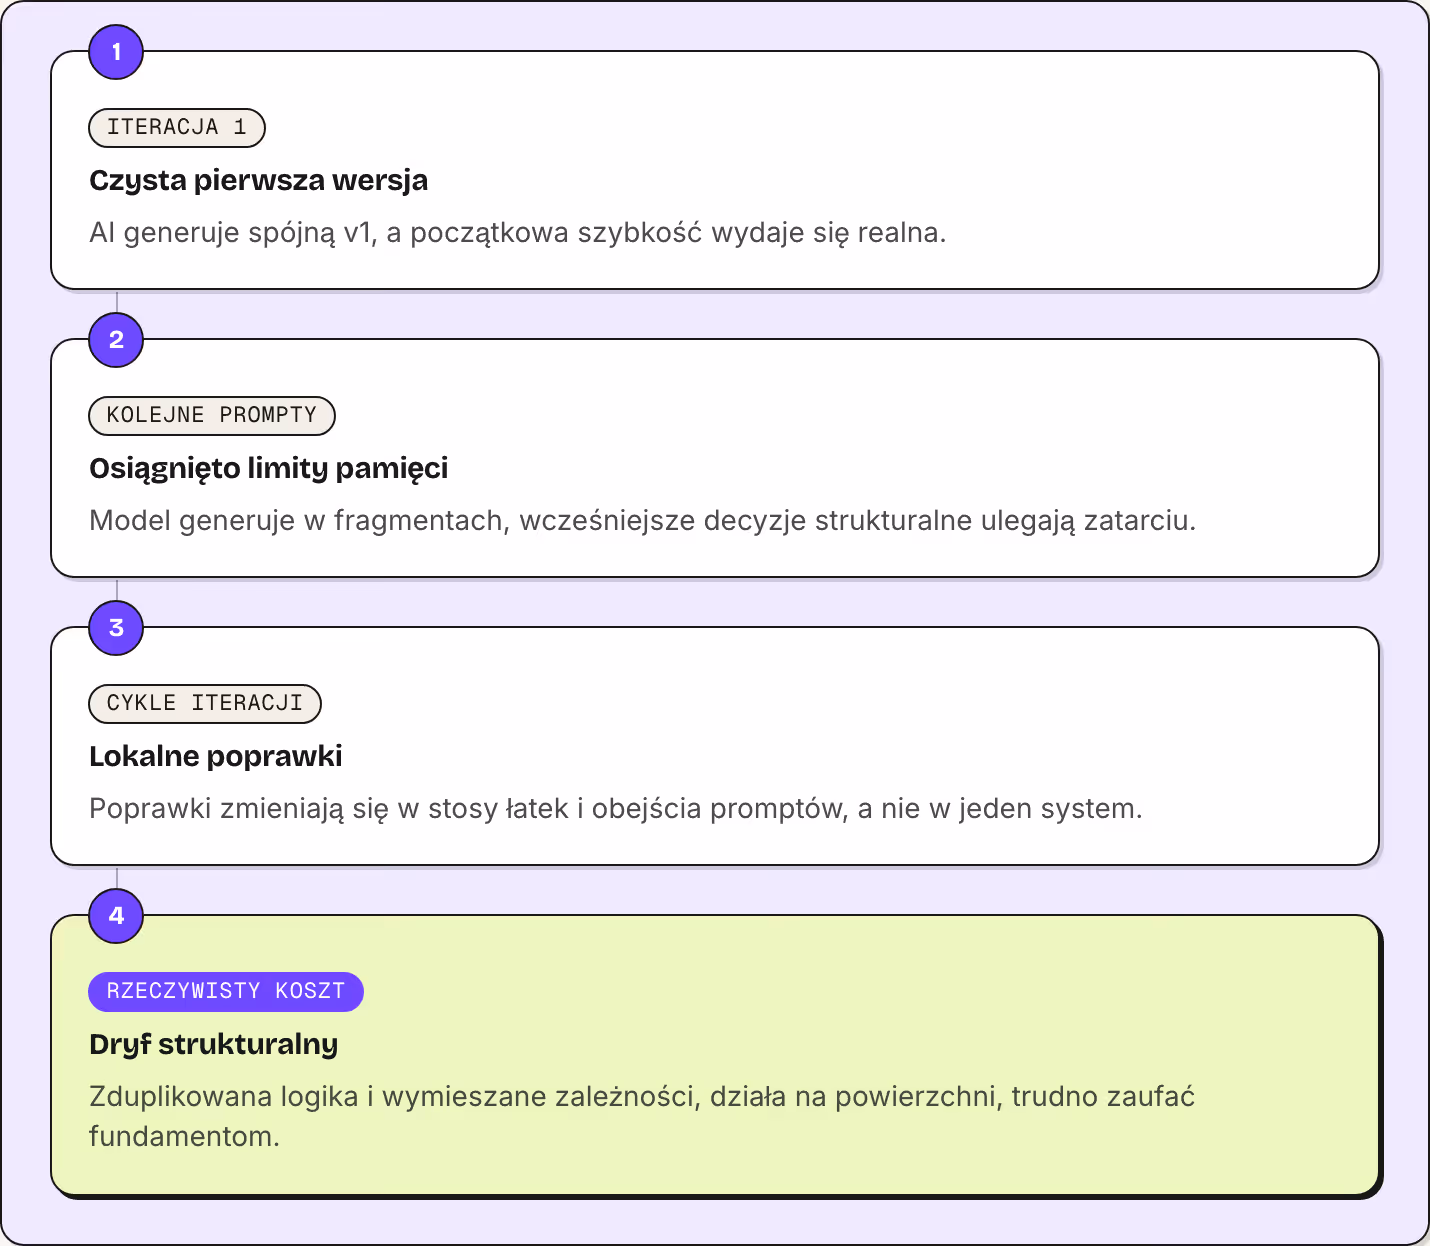Click the step 4 number badge
Viewport: 1430px width, 1246px height.
(x=116, y=916)
